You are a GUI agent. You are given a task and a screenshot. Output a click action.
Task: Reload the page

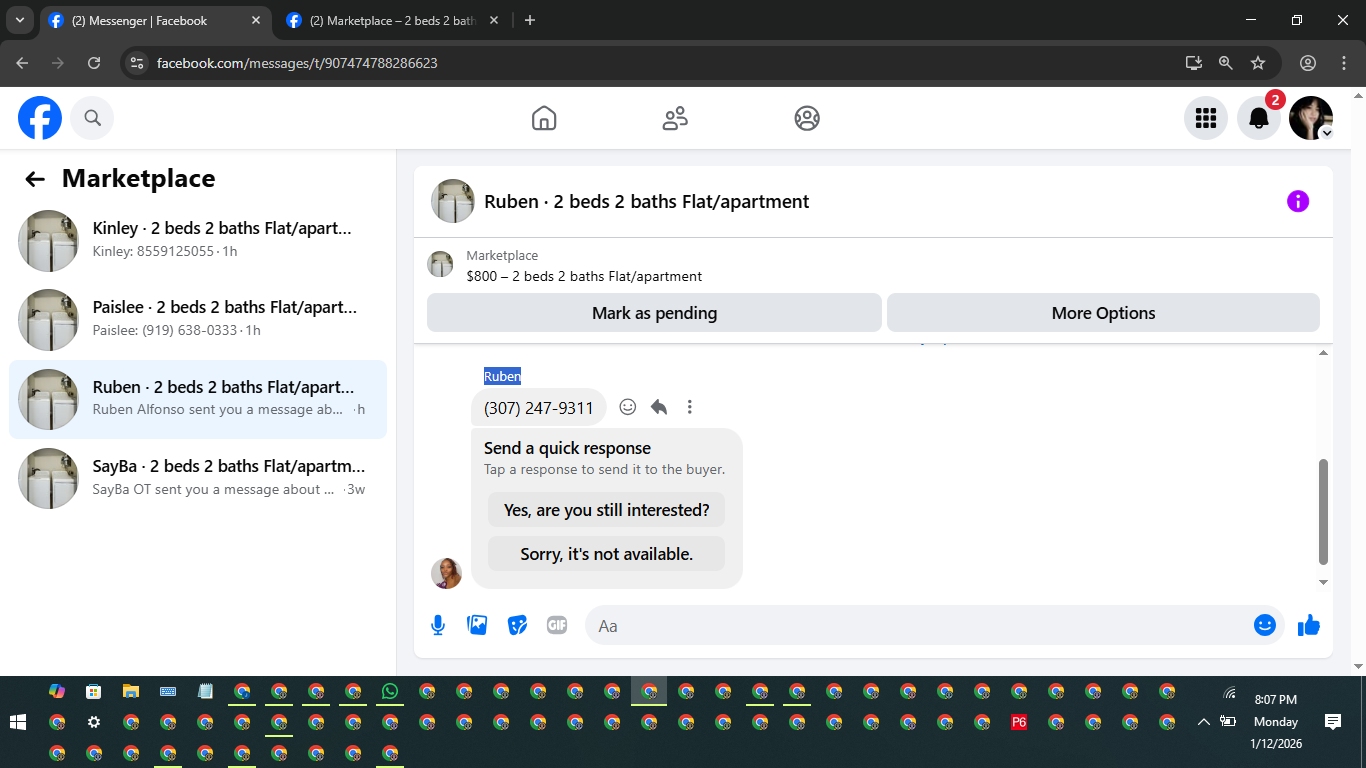[x=94, y=63]
